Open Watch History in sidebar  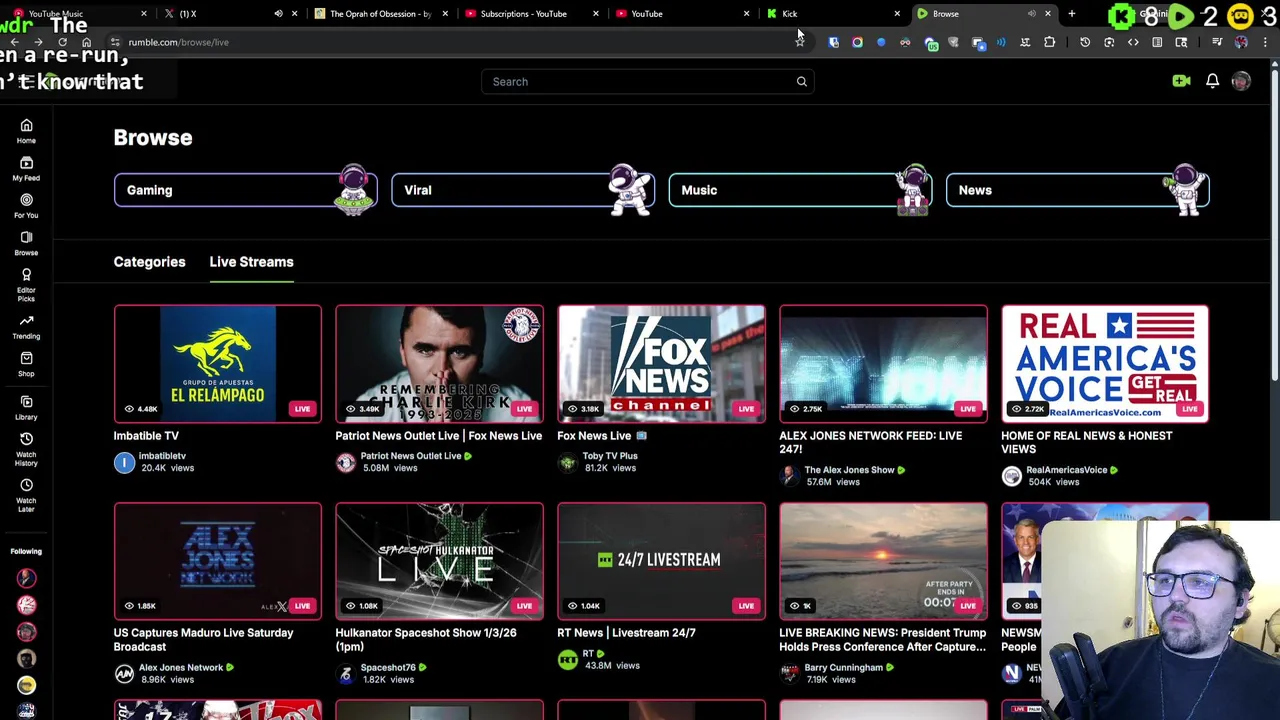click(26, 449)
